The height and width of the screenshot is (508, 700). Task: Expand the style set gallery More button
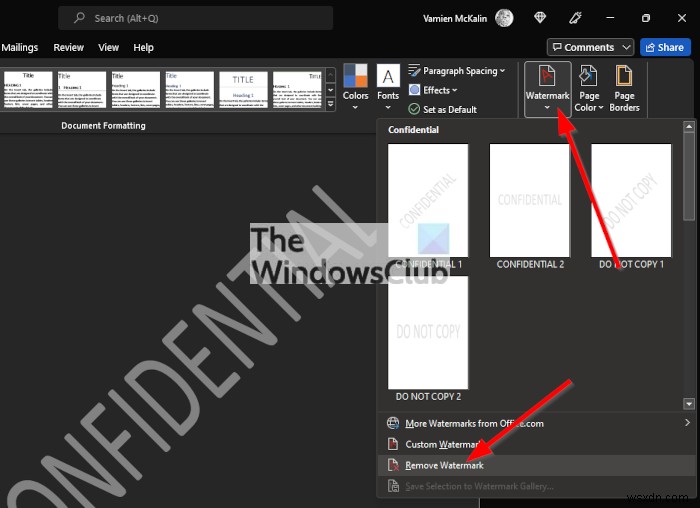pyautogui.click(x=330, y=104)
